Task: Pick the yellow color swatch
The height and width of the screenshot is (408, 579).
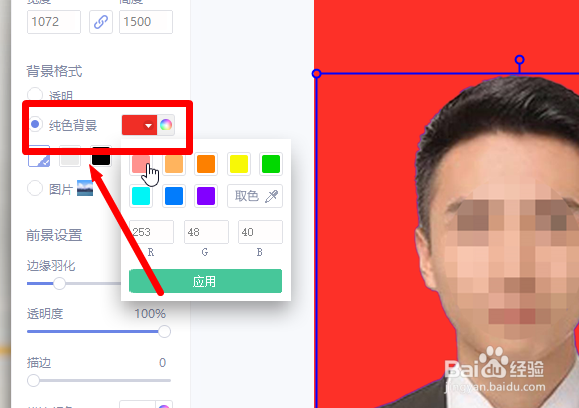Action: click(239, 164)
